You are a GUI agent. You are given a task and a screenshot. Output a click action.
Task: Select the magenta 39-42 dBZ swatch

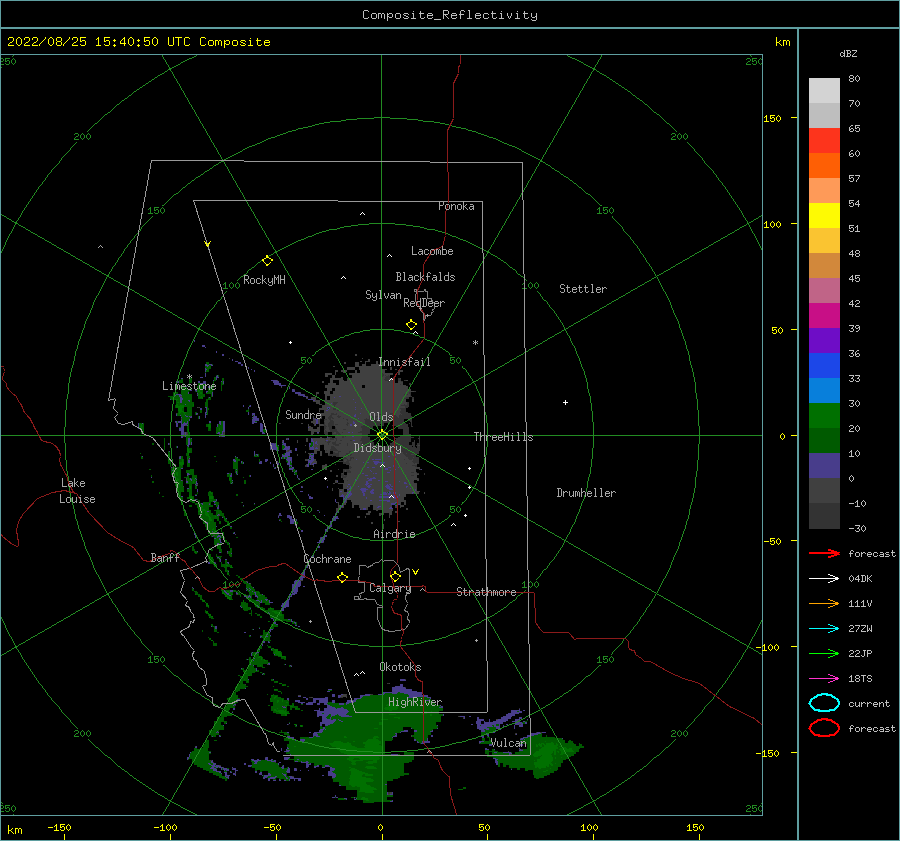[x=824, y=315]
